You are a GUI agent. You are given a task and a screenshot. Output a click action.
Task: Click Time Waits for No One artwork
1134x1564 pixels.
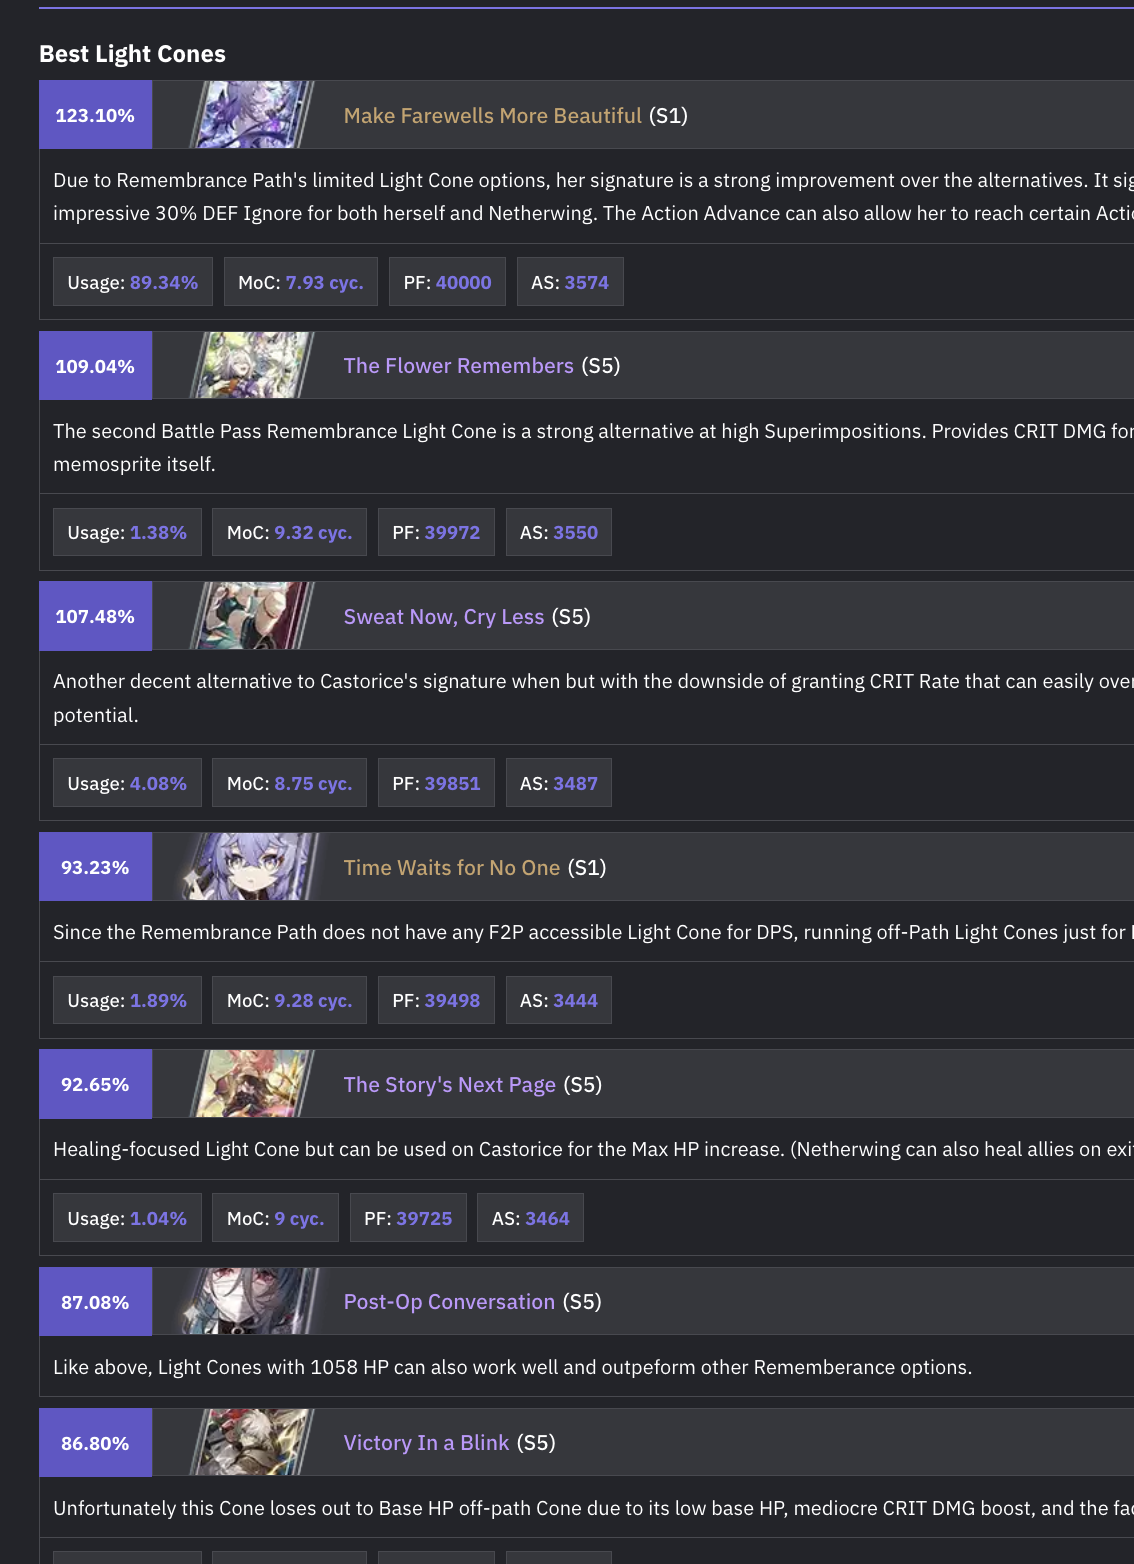click(x=252, y=867)
